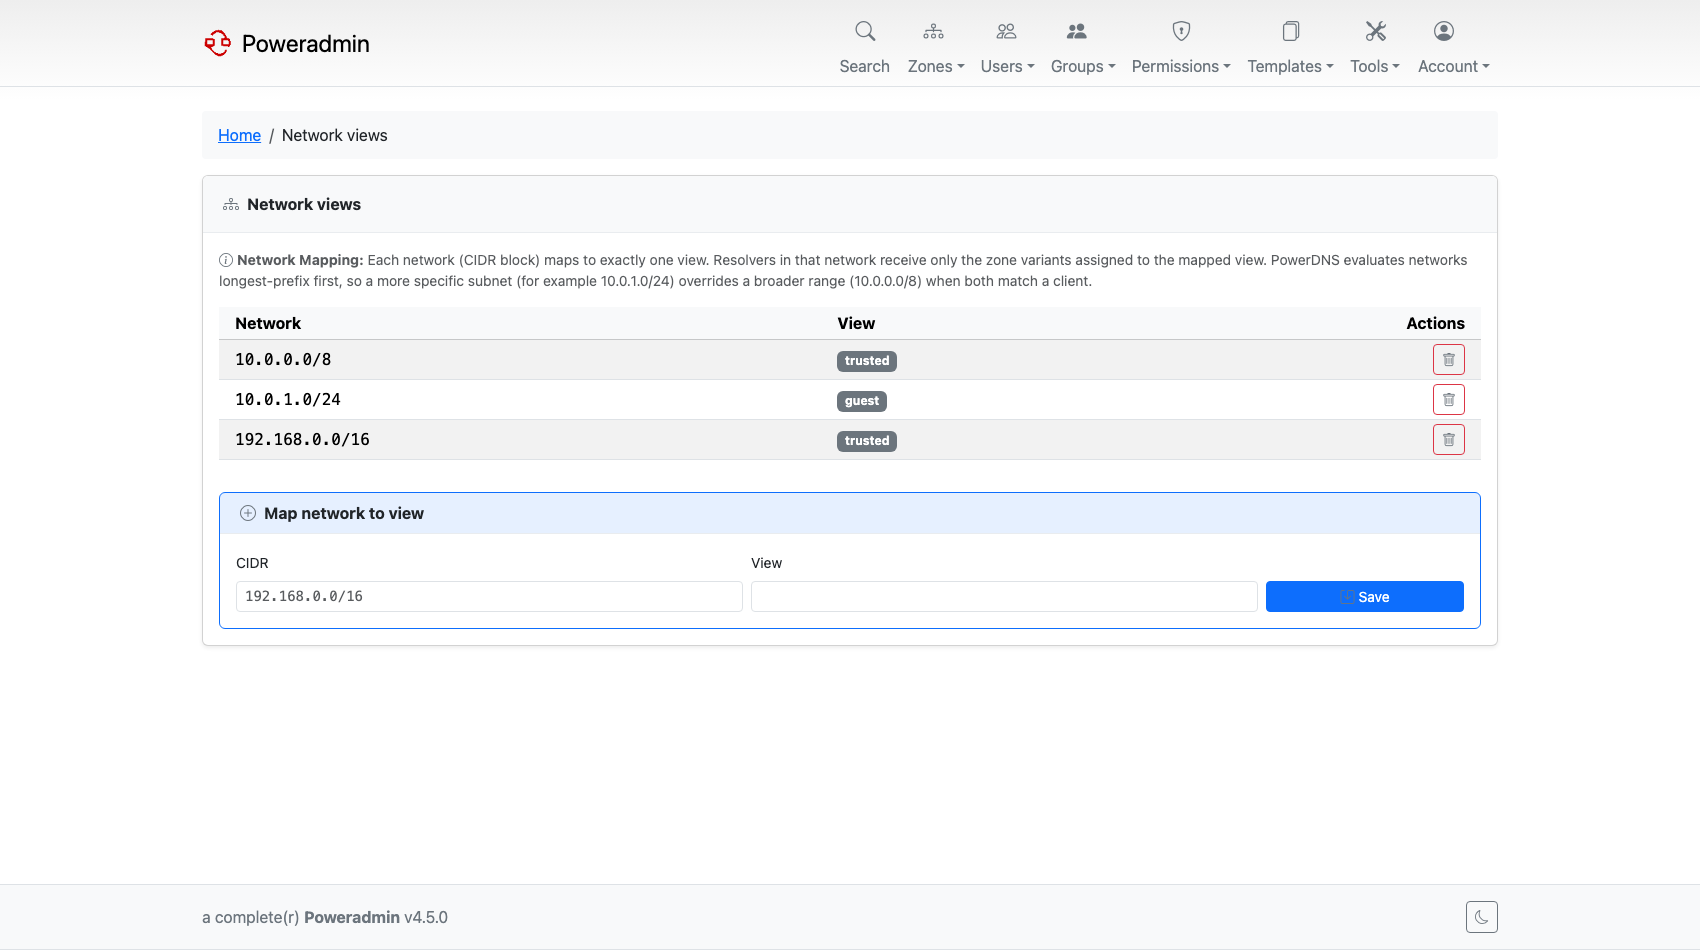This screenshot has height=950, width=1700.
Task: Click the Network views header icon
Action: (231, 205)
